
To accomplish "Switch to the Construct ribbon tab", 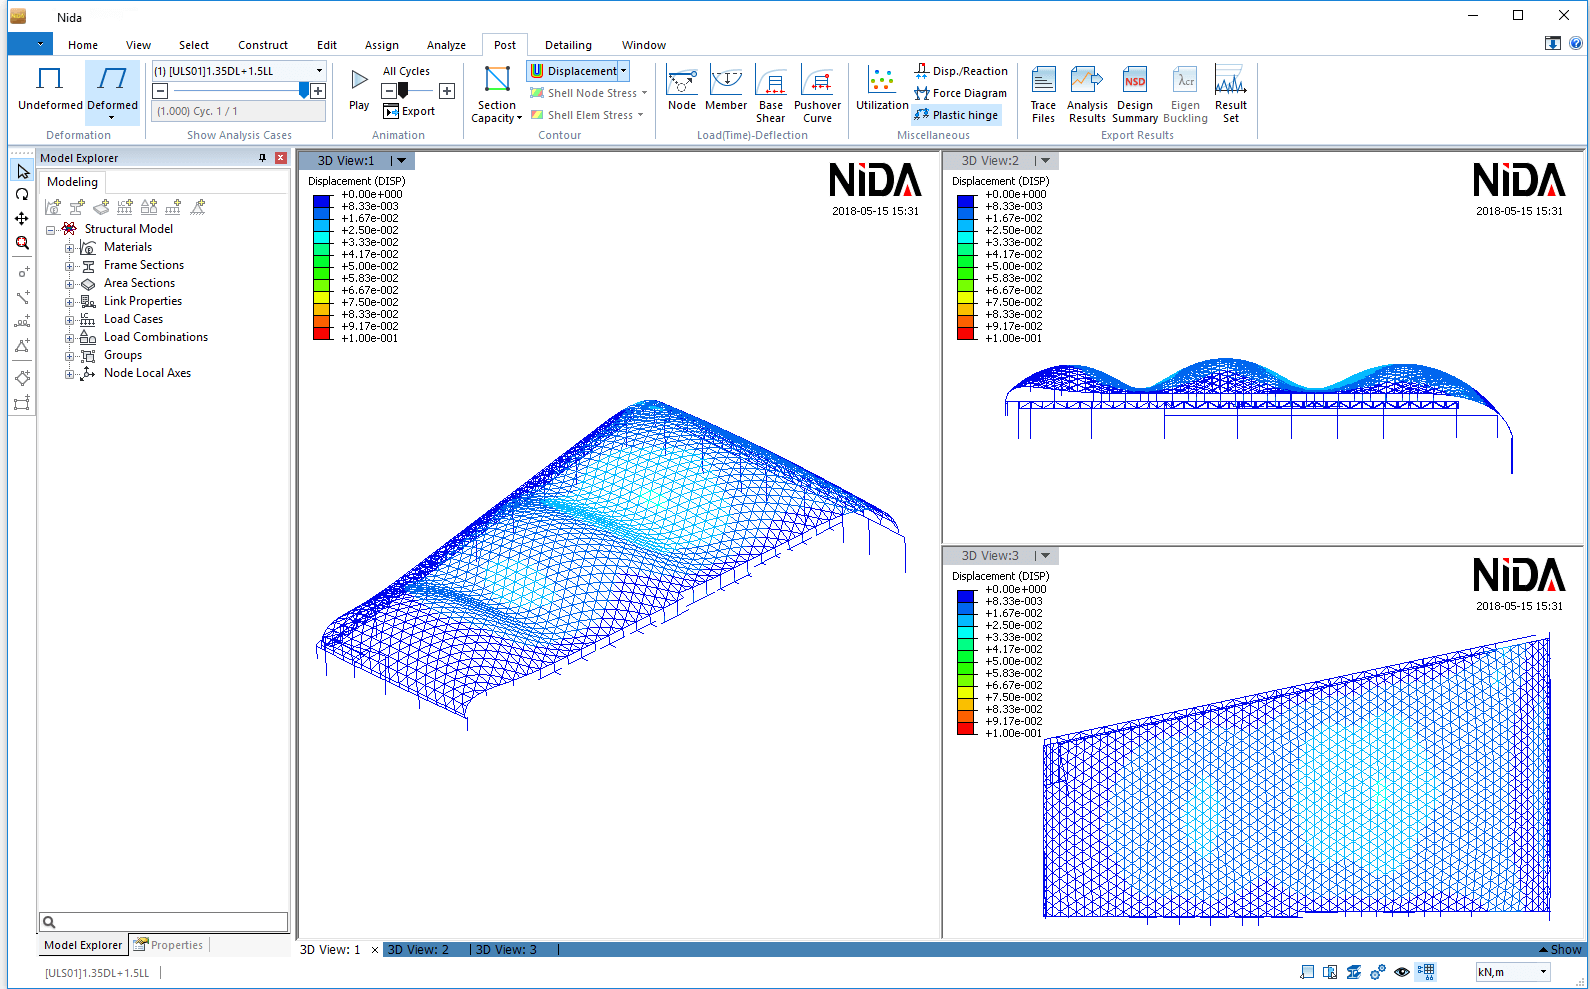I will pyautogui.click(x=263, y=45).
